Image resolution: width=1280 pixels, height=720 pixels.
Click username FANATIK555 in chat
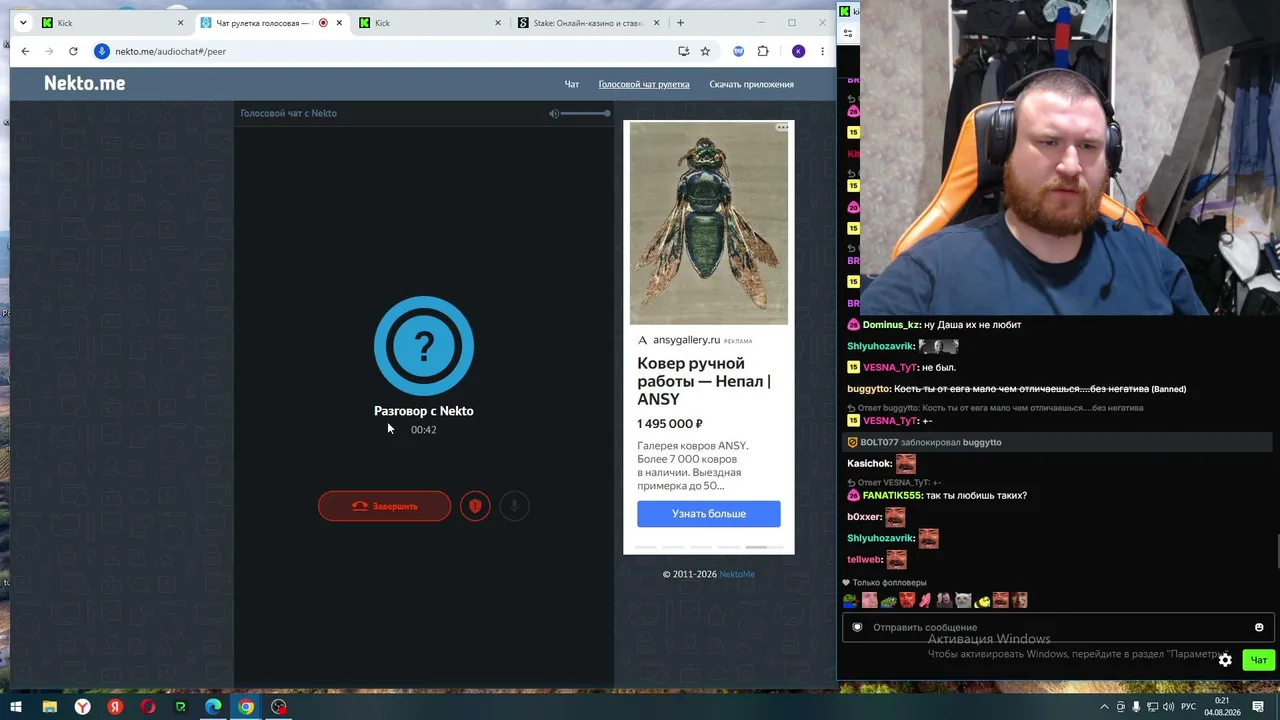coord(892,496)
